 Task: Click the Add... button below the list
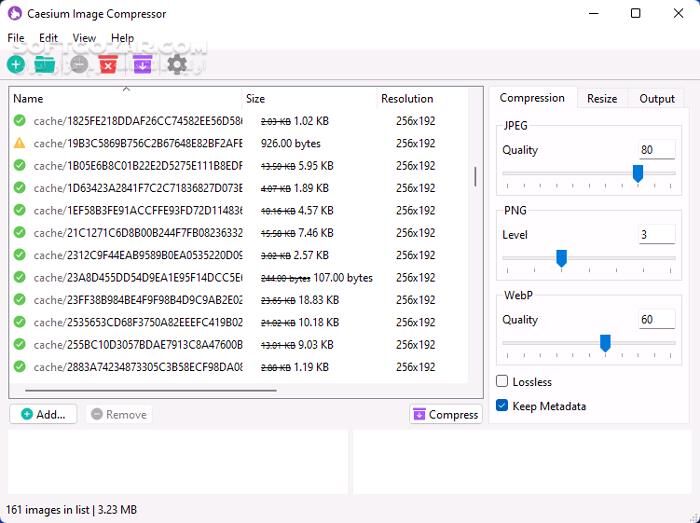[x=43, y=414]
